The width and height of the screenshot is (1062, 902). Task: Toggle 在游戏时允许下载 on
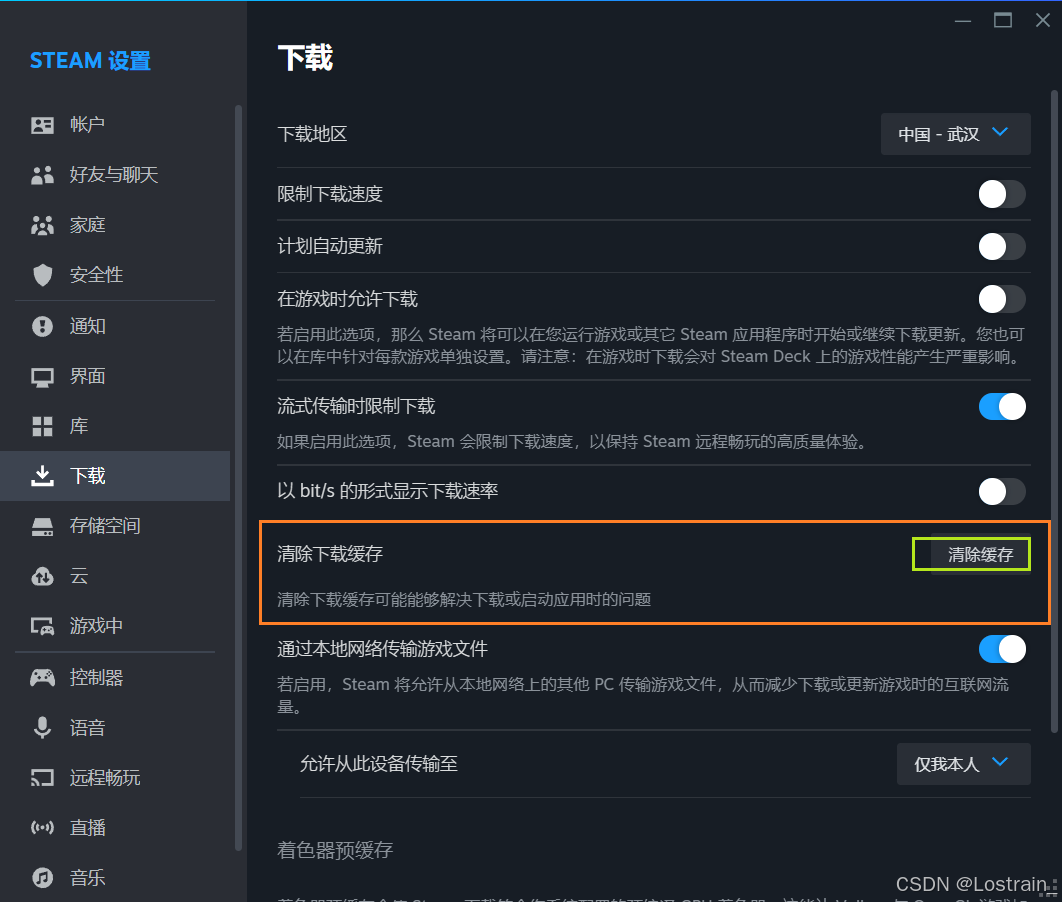click(x=1002, y=299)
